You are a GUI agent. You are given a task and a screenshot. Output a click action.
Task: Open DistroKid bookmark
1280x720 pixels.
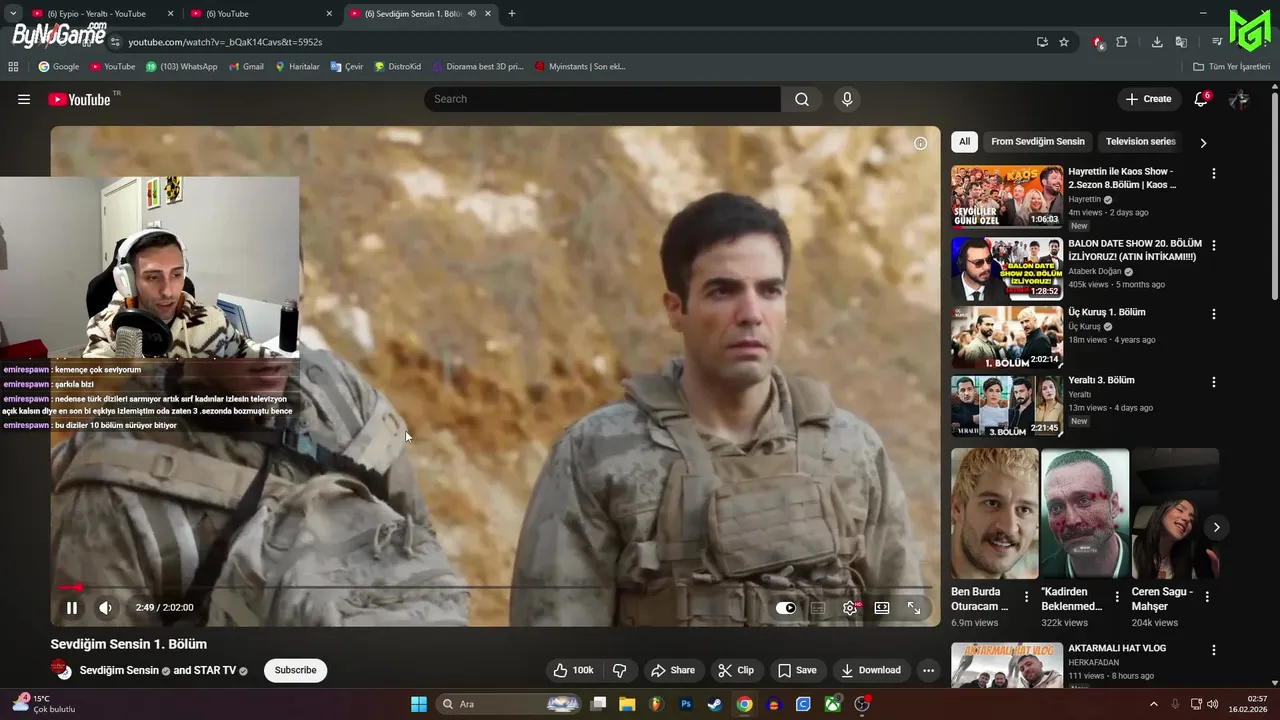(x=398, y=67)
